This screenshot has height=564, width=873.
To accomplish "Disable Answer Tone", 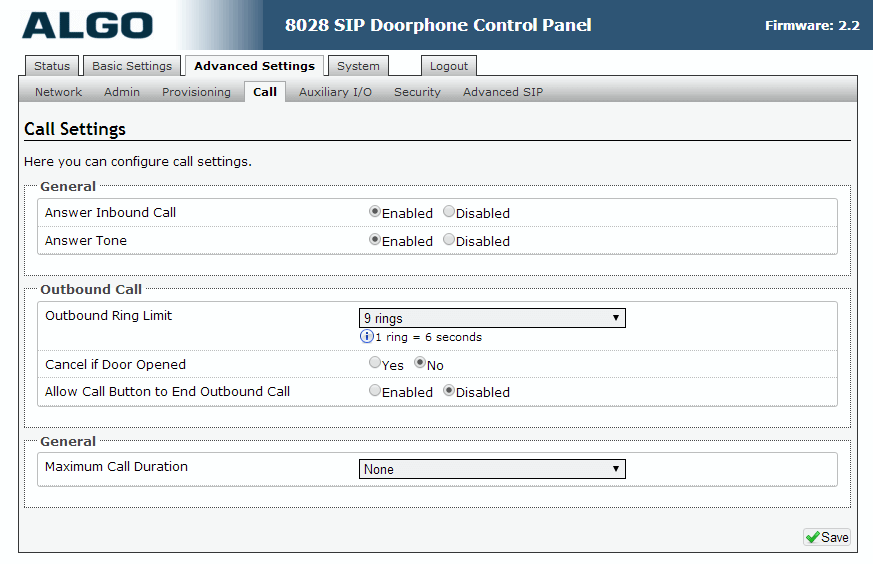I will [x=449, y=239].
